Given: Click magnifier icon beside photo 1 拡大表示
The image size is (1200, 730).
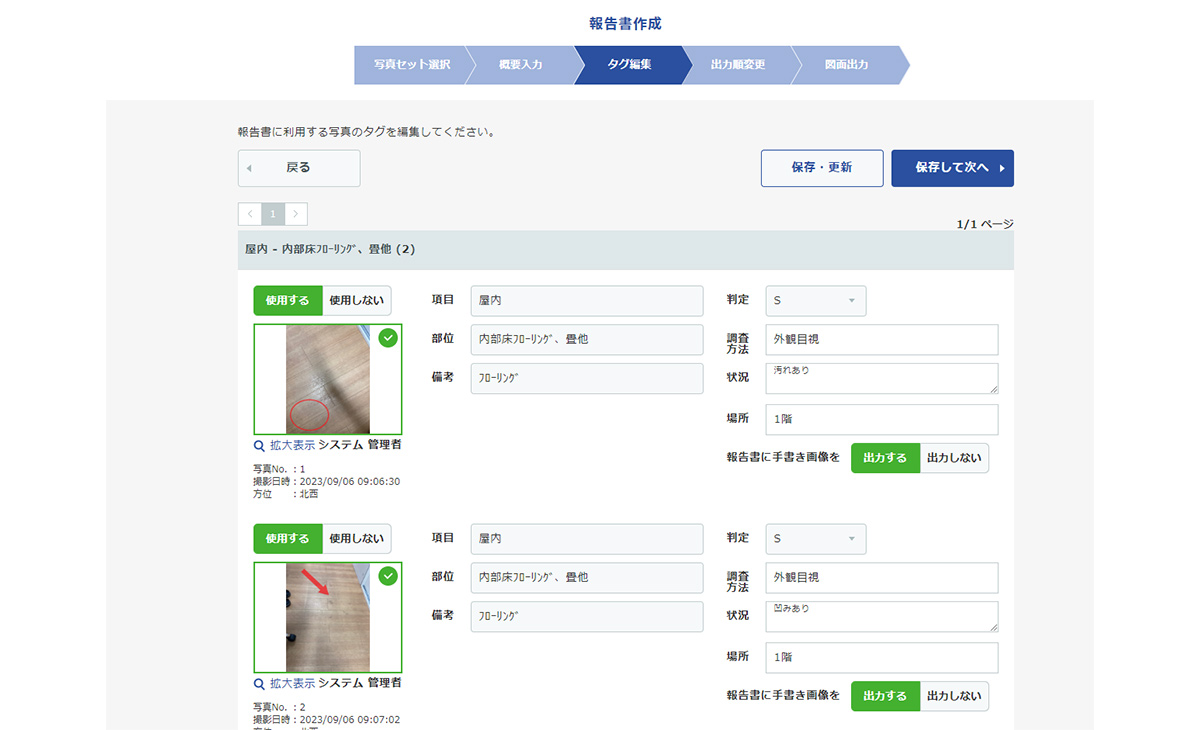Looking at the screenshot, I should pos(259,445).
